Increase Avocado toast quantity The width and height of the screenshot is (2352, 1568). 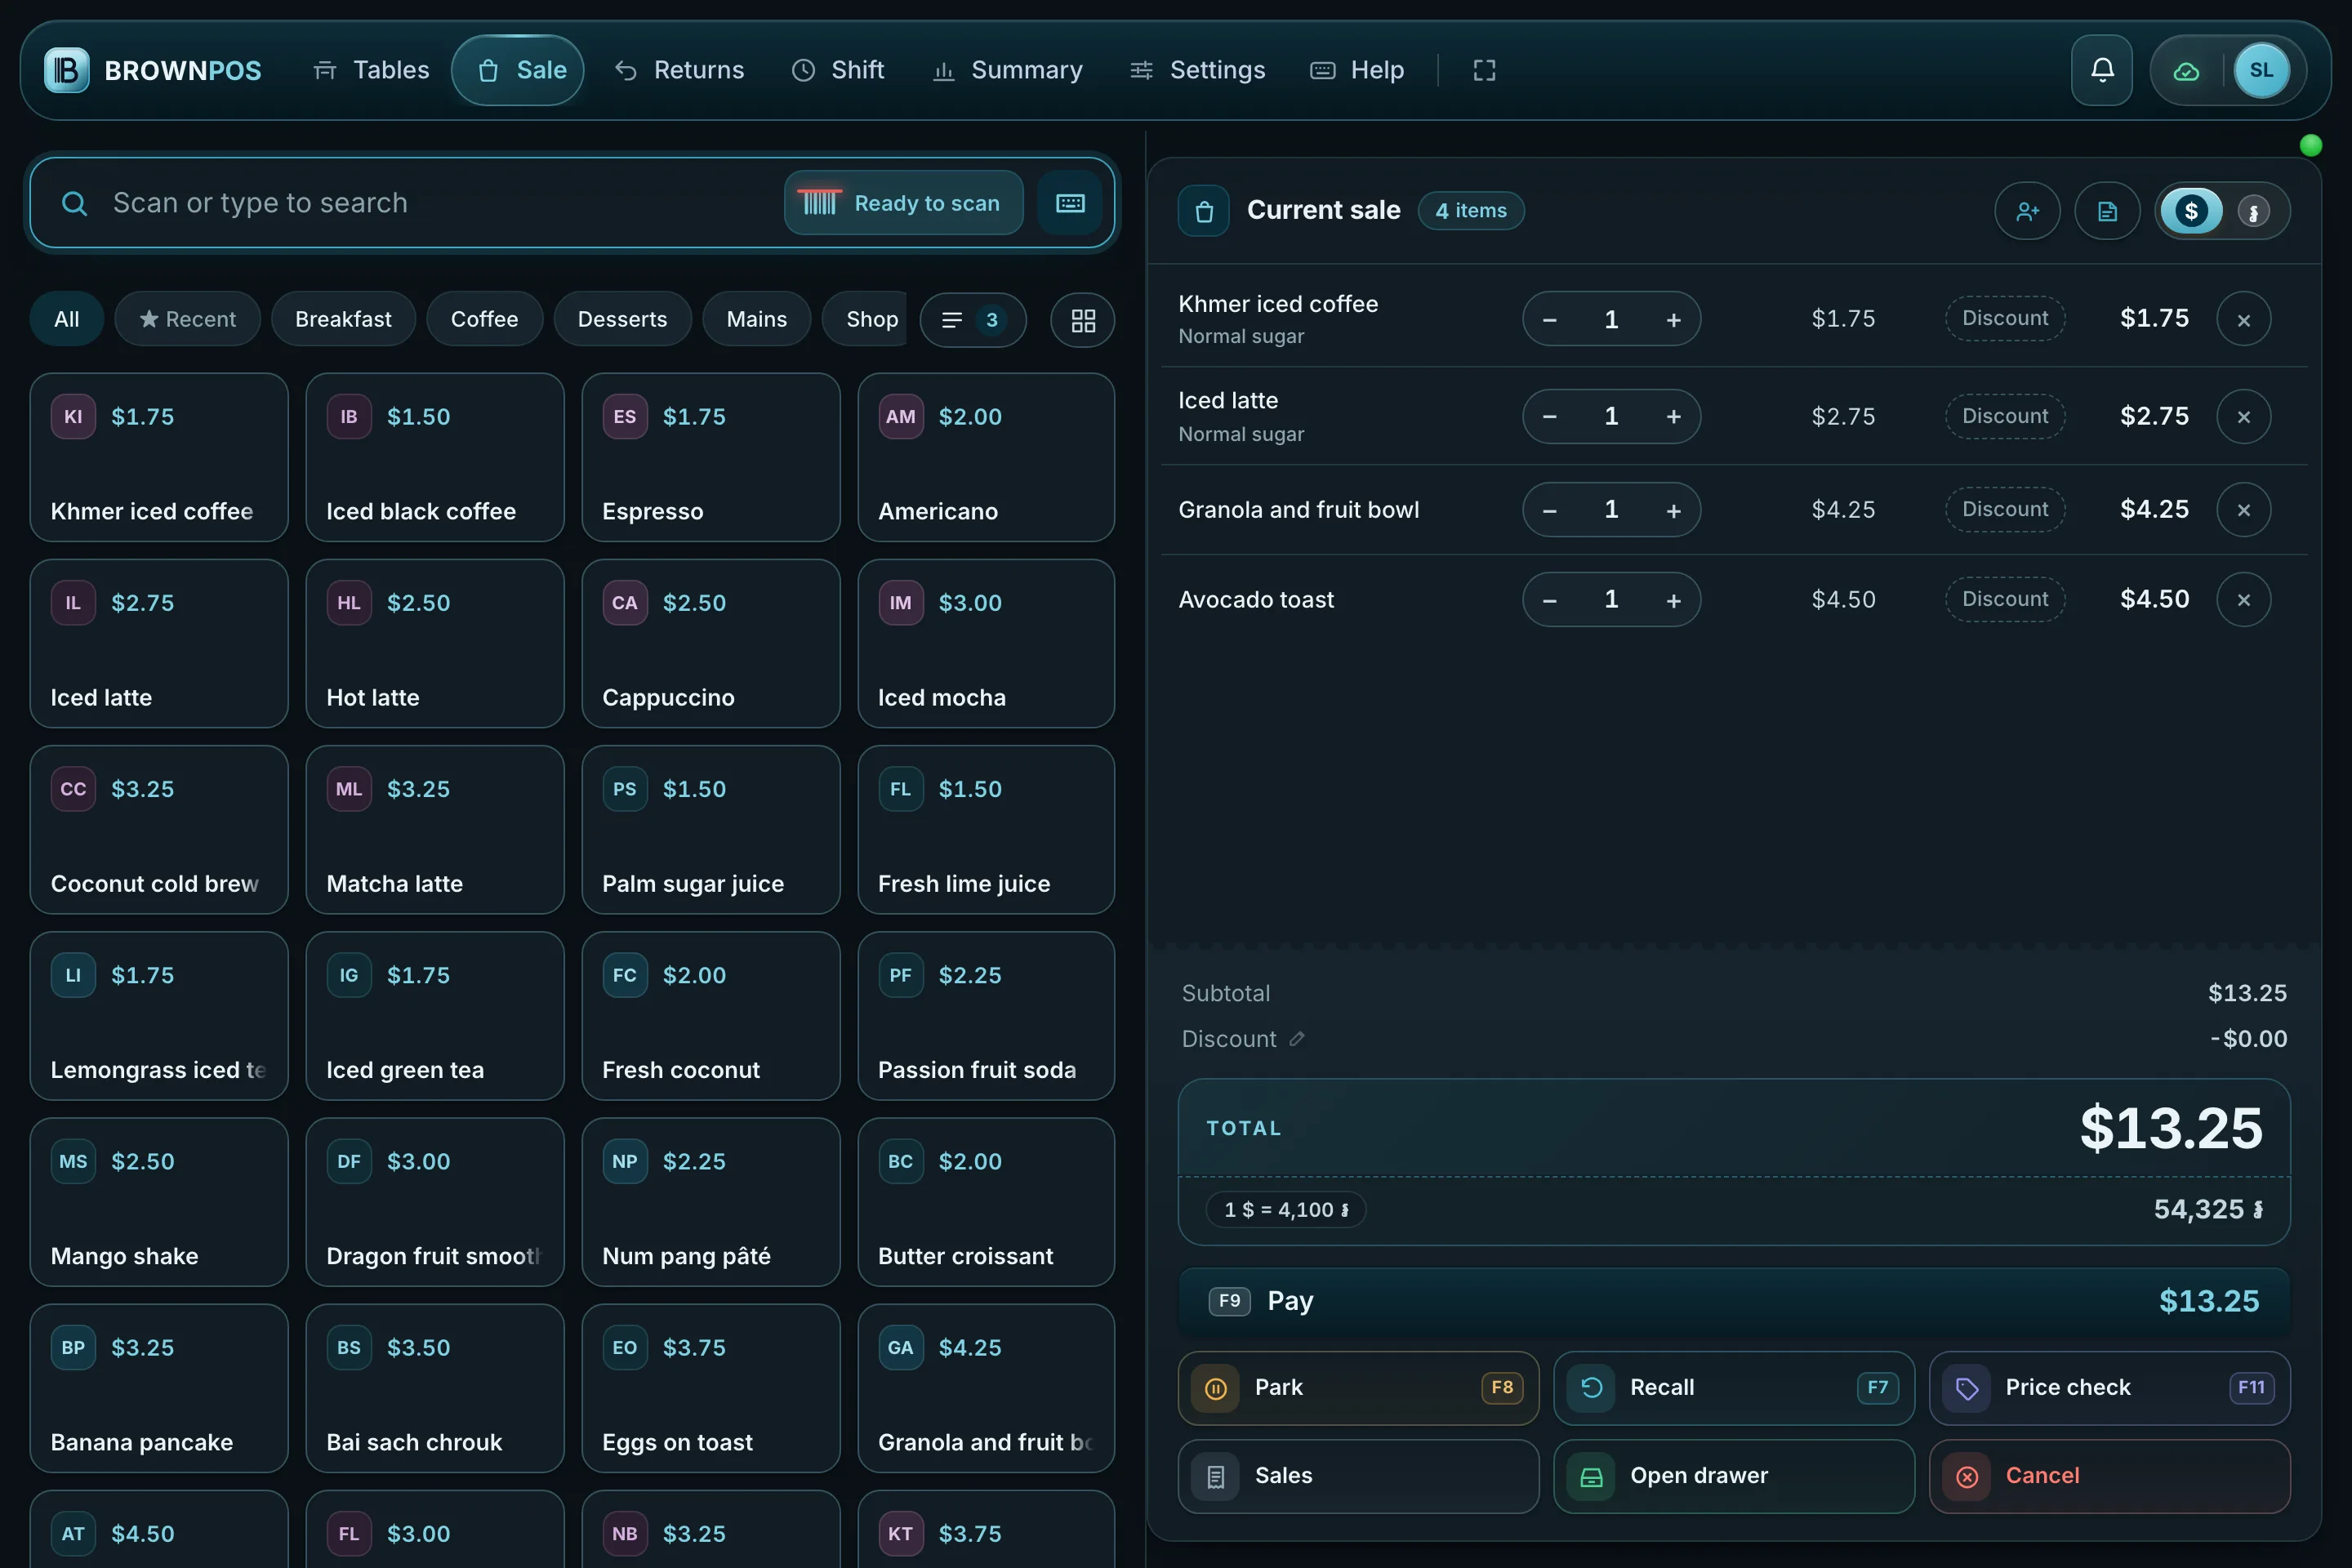click(1673, 599)
